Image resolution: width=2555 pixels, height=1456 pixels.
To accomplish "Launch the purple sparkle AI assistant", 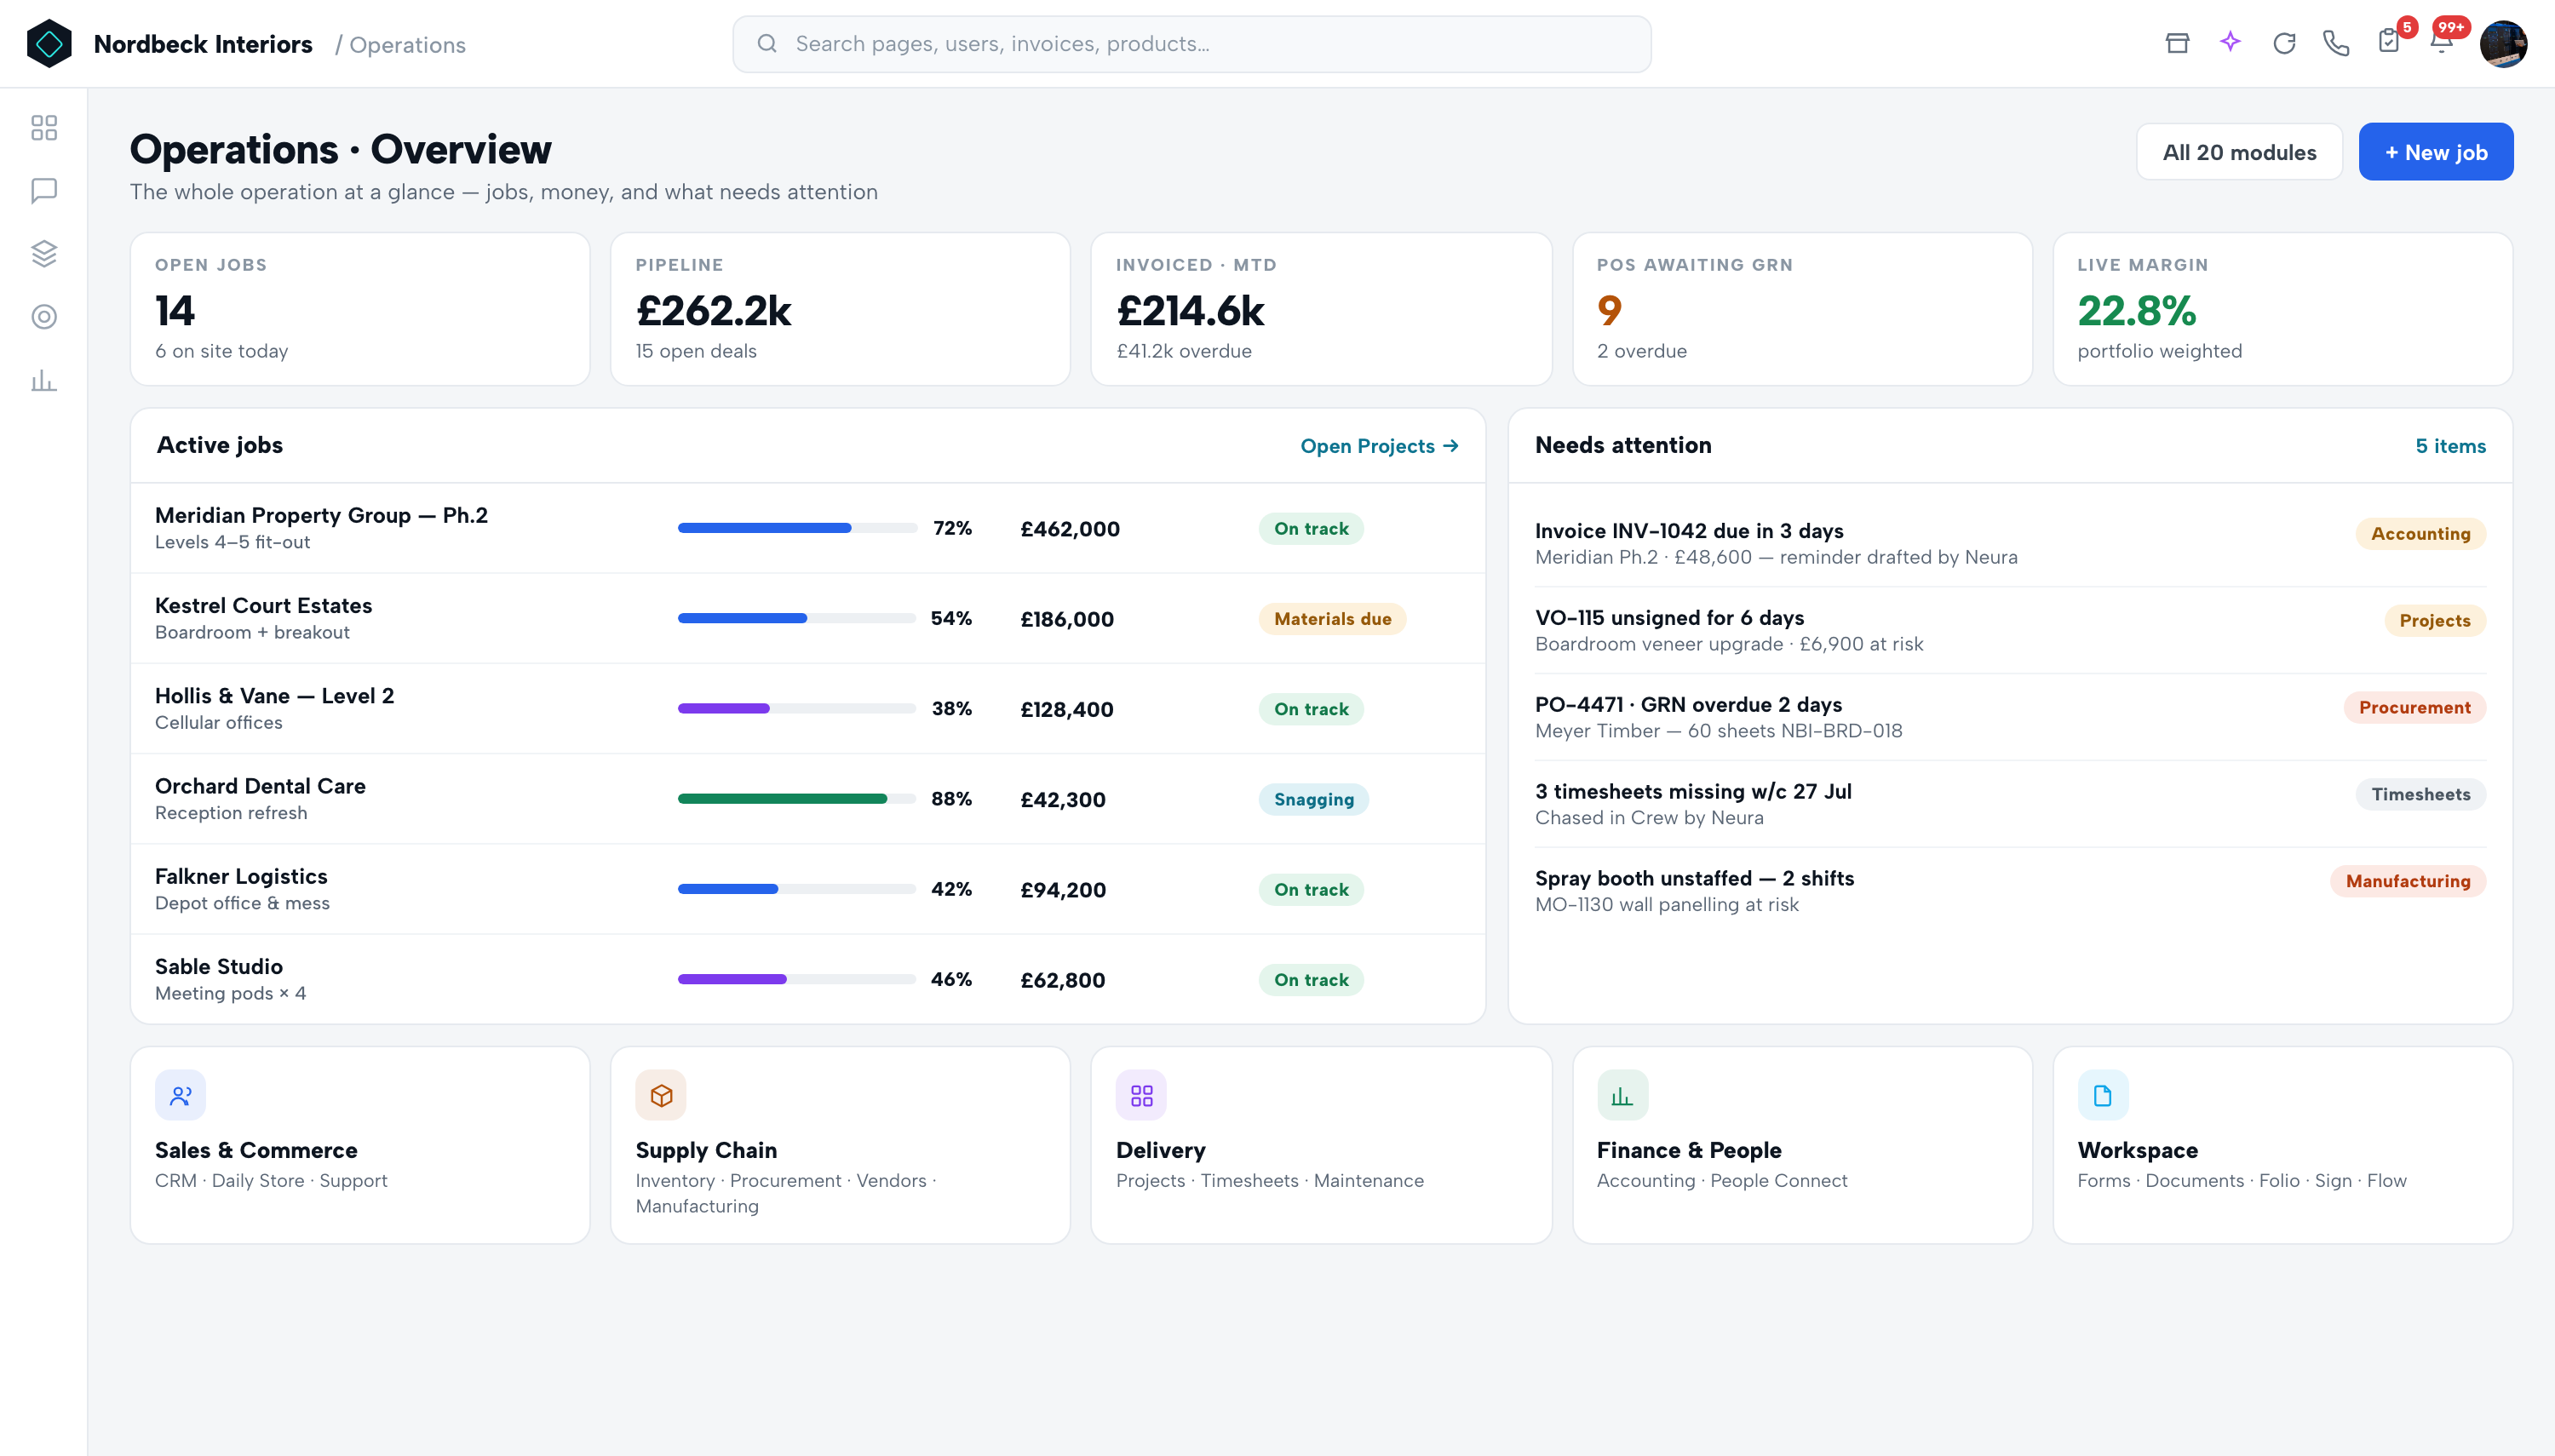I will (2230, 42).
